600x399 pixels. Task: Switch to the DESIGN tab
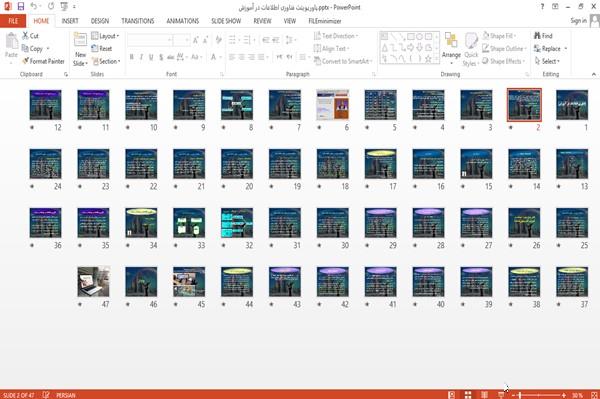[x=99, y=21]
